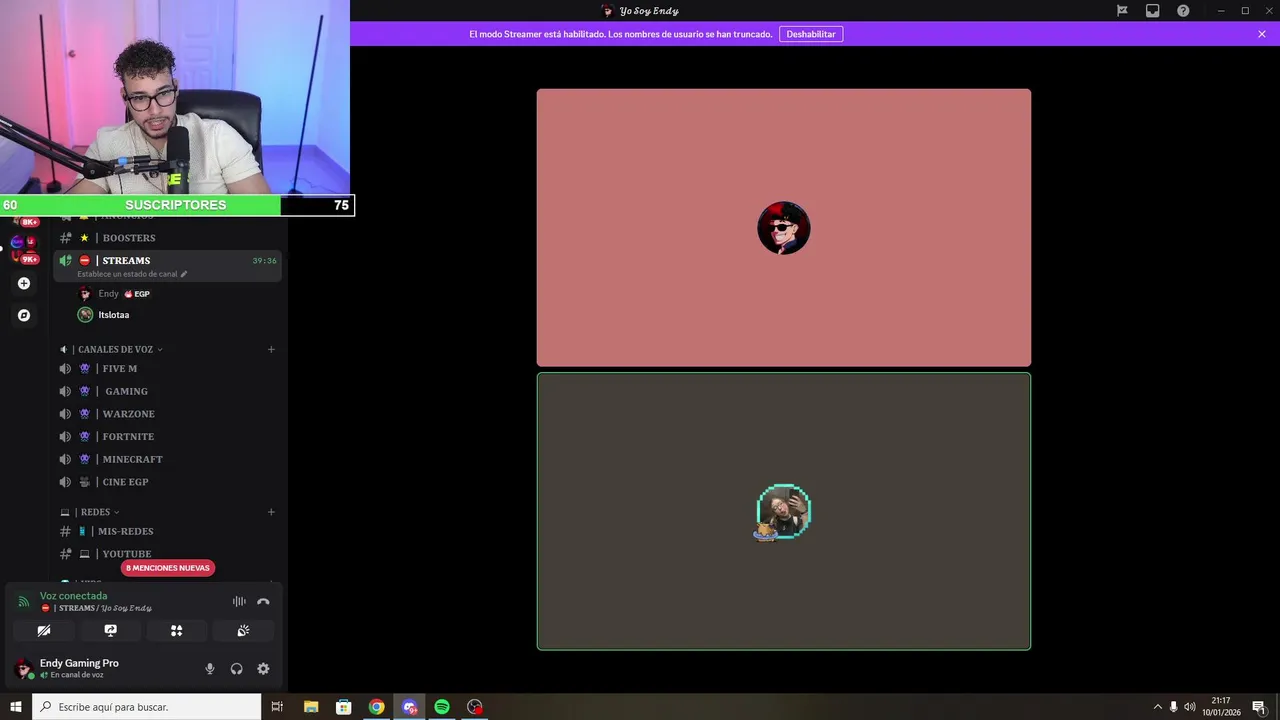Screen dimensions: 1280x720
Task: Open the server with 9K+ badge
Action: pyautogui.click(x=24, y=249)
